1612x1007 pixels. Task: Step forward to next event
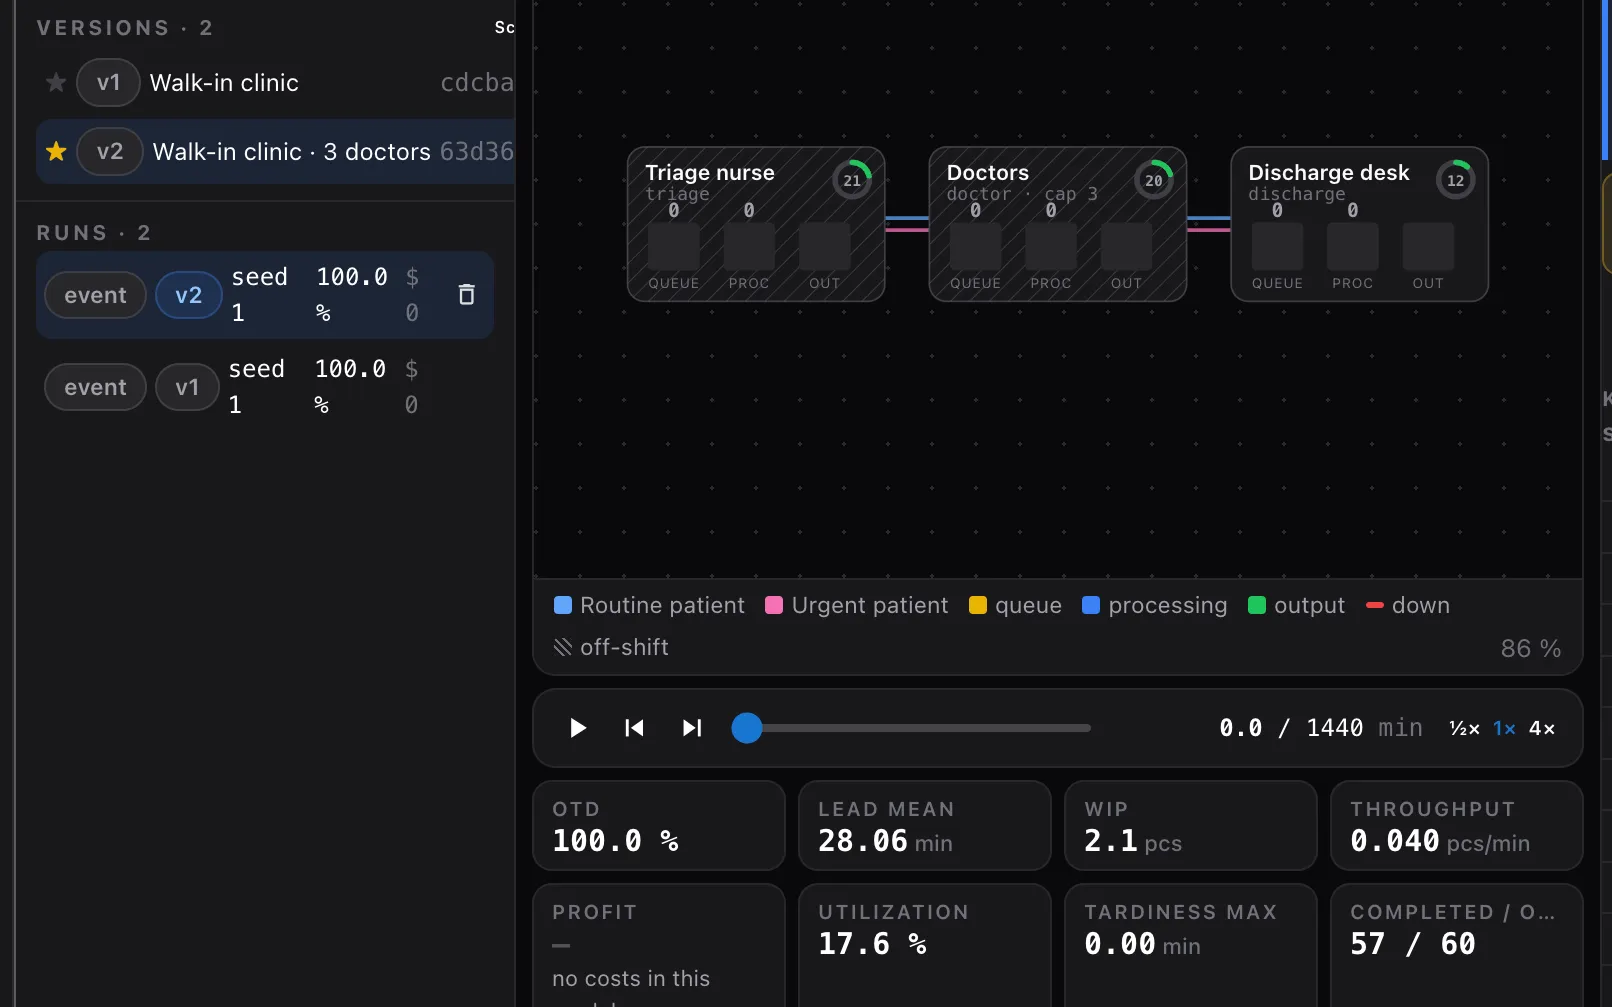click(x=692, y=728)
